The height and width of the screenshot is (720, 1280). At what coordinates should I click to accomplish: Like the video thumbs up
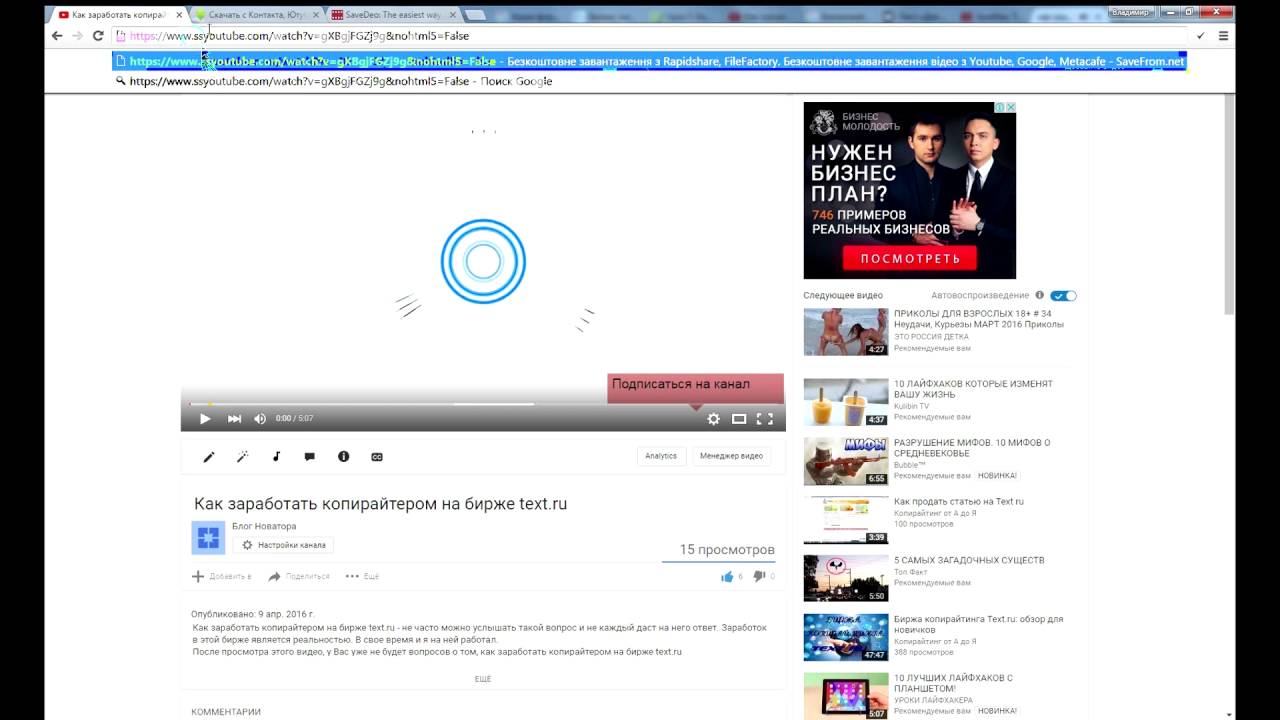pos(728,576)
